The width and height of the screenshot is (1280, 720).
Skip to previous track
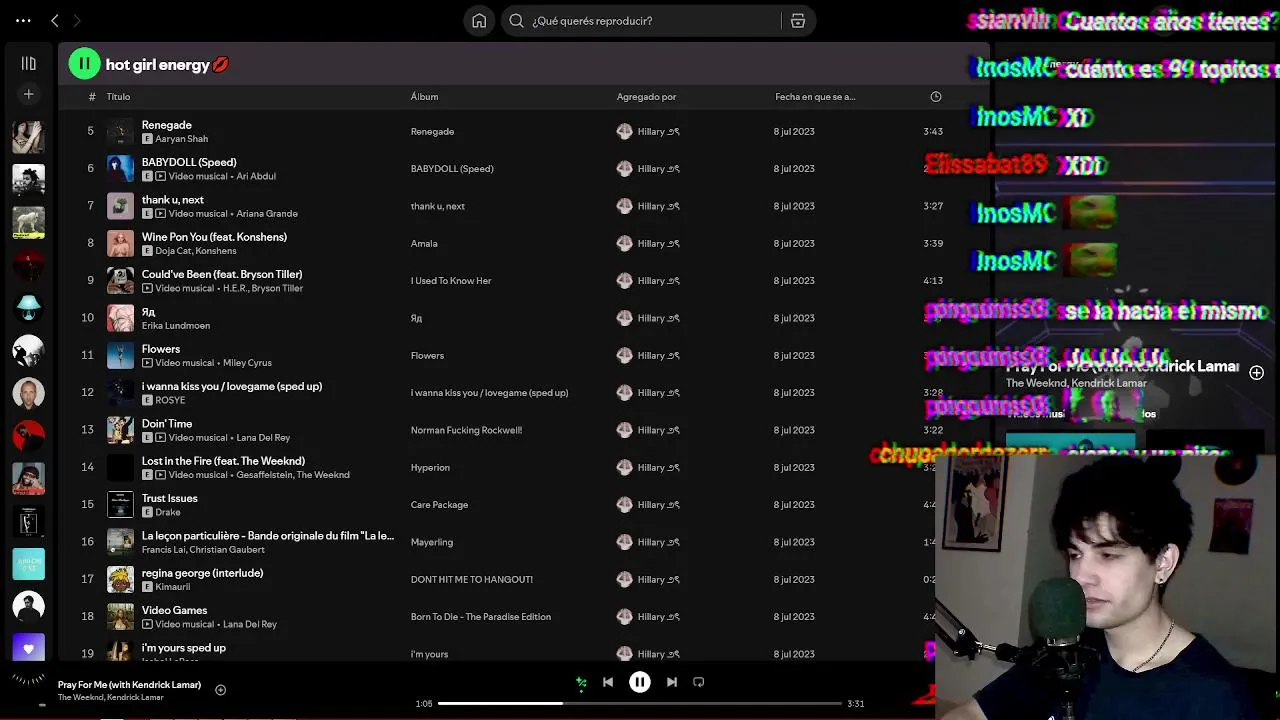pos(608,682)
